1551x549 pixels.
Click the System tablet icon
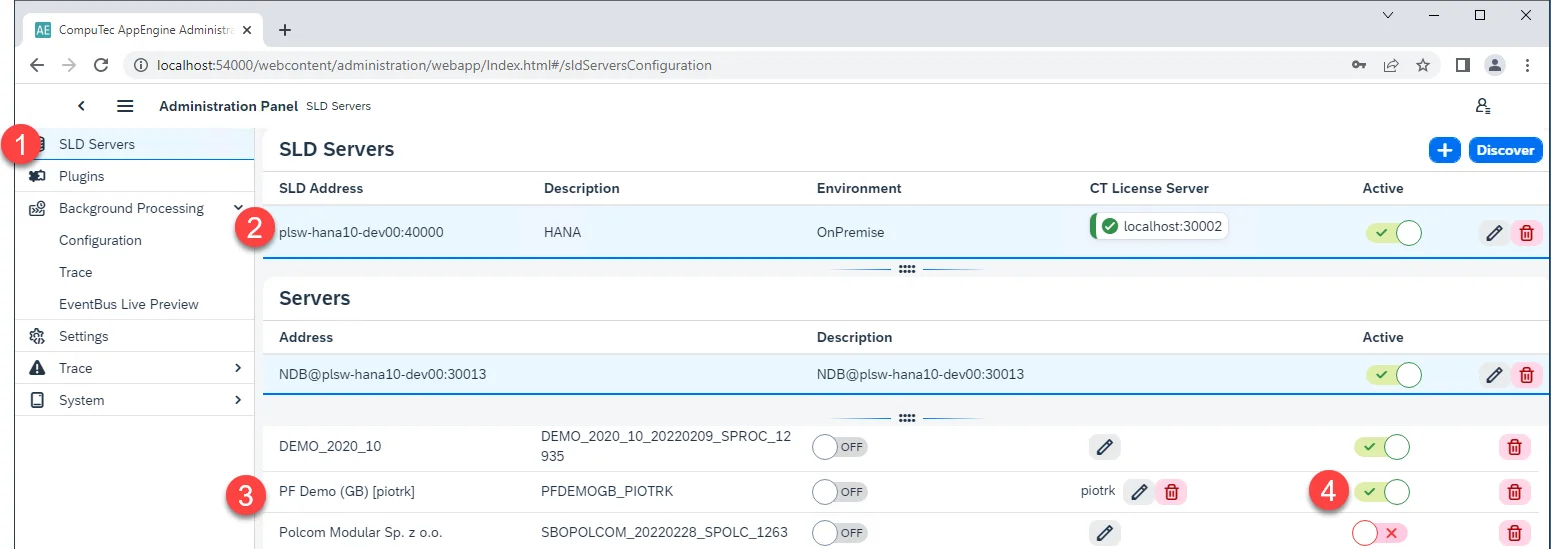pyautogui.click(x=37, y=400)
